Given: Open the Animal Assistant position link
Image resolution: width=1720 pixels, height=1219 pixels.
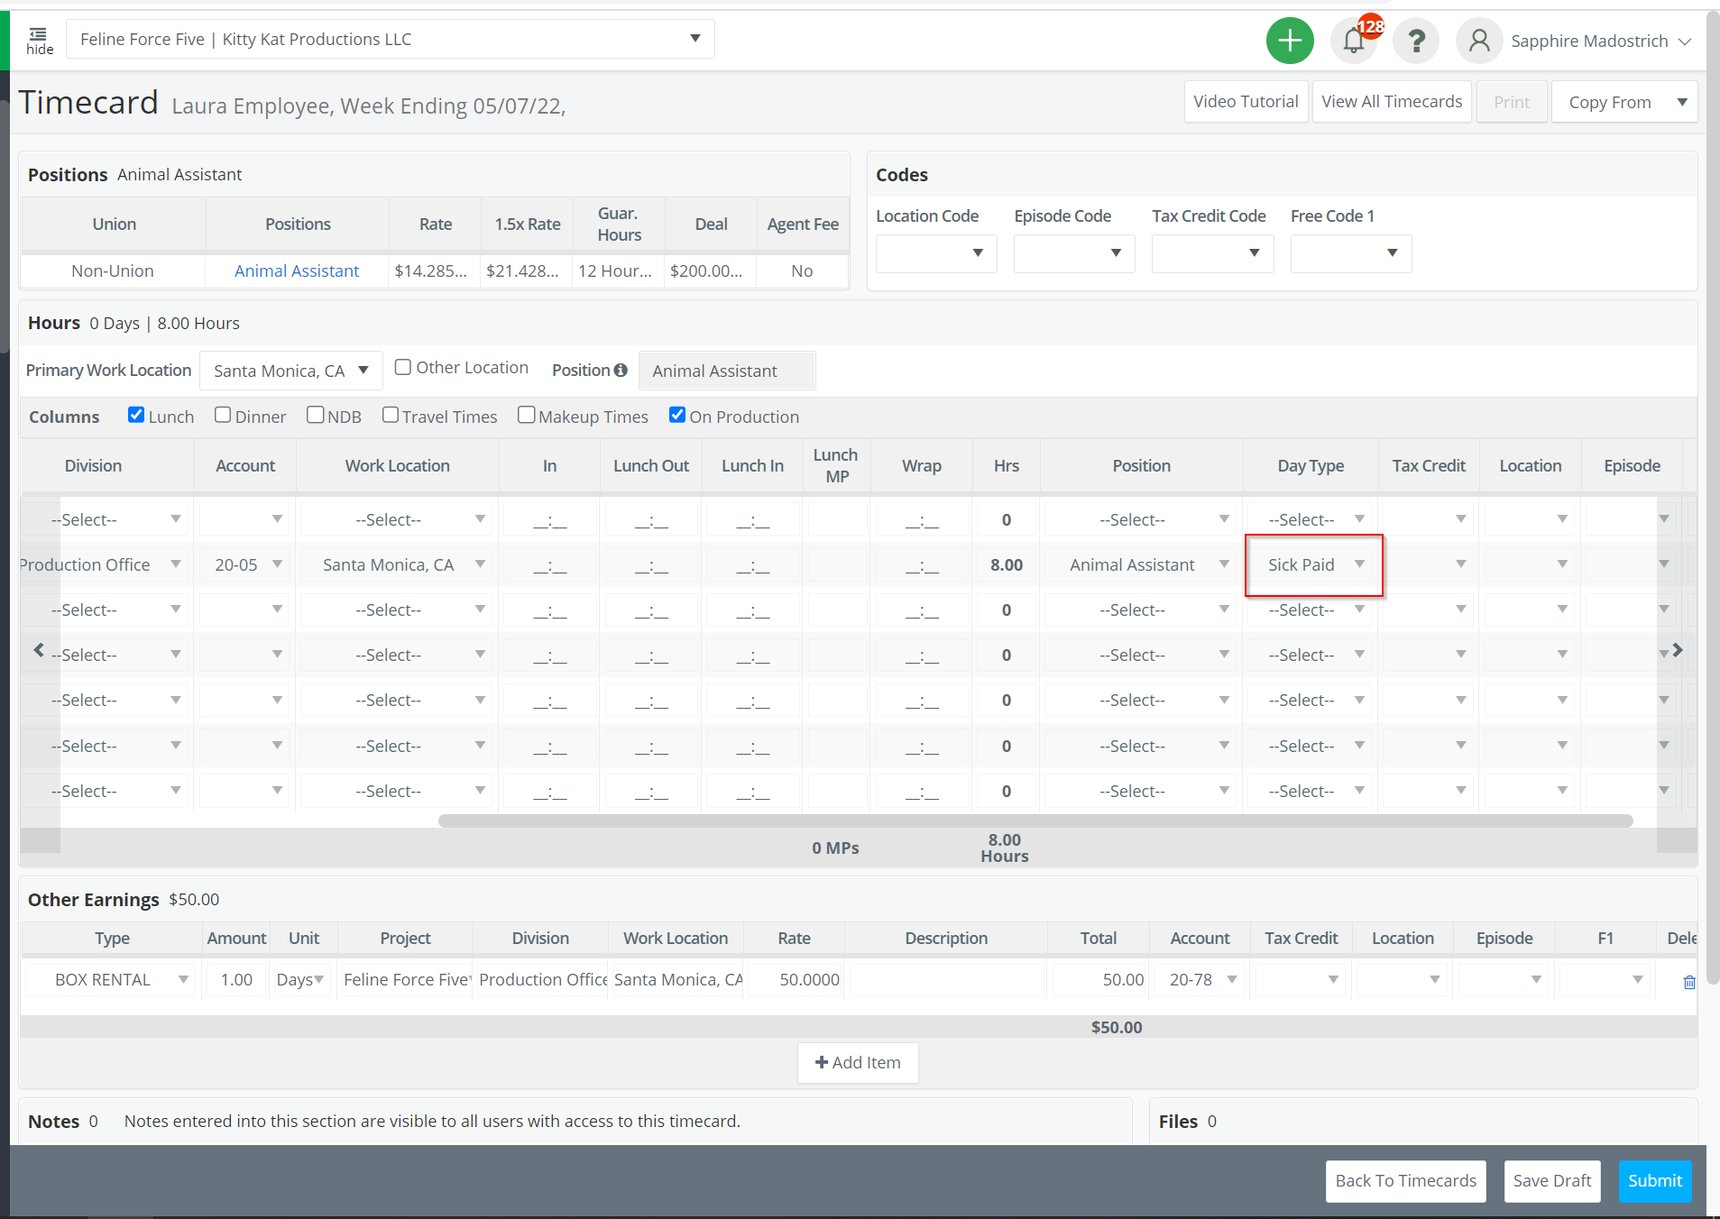Looking at the screenshot, I should 296,271.
